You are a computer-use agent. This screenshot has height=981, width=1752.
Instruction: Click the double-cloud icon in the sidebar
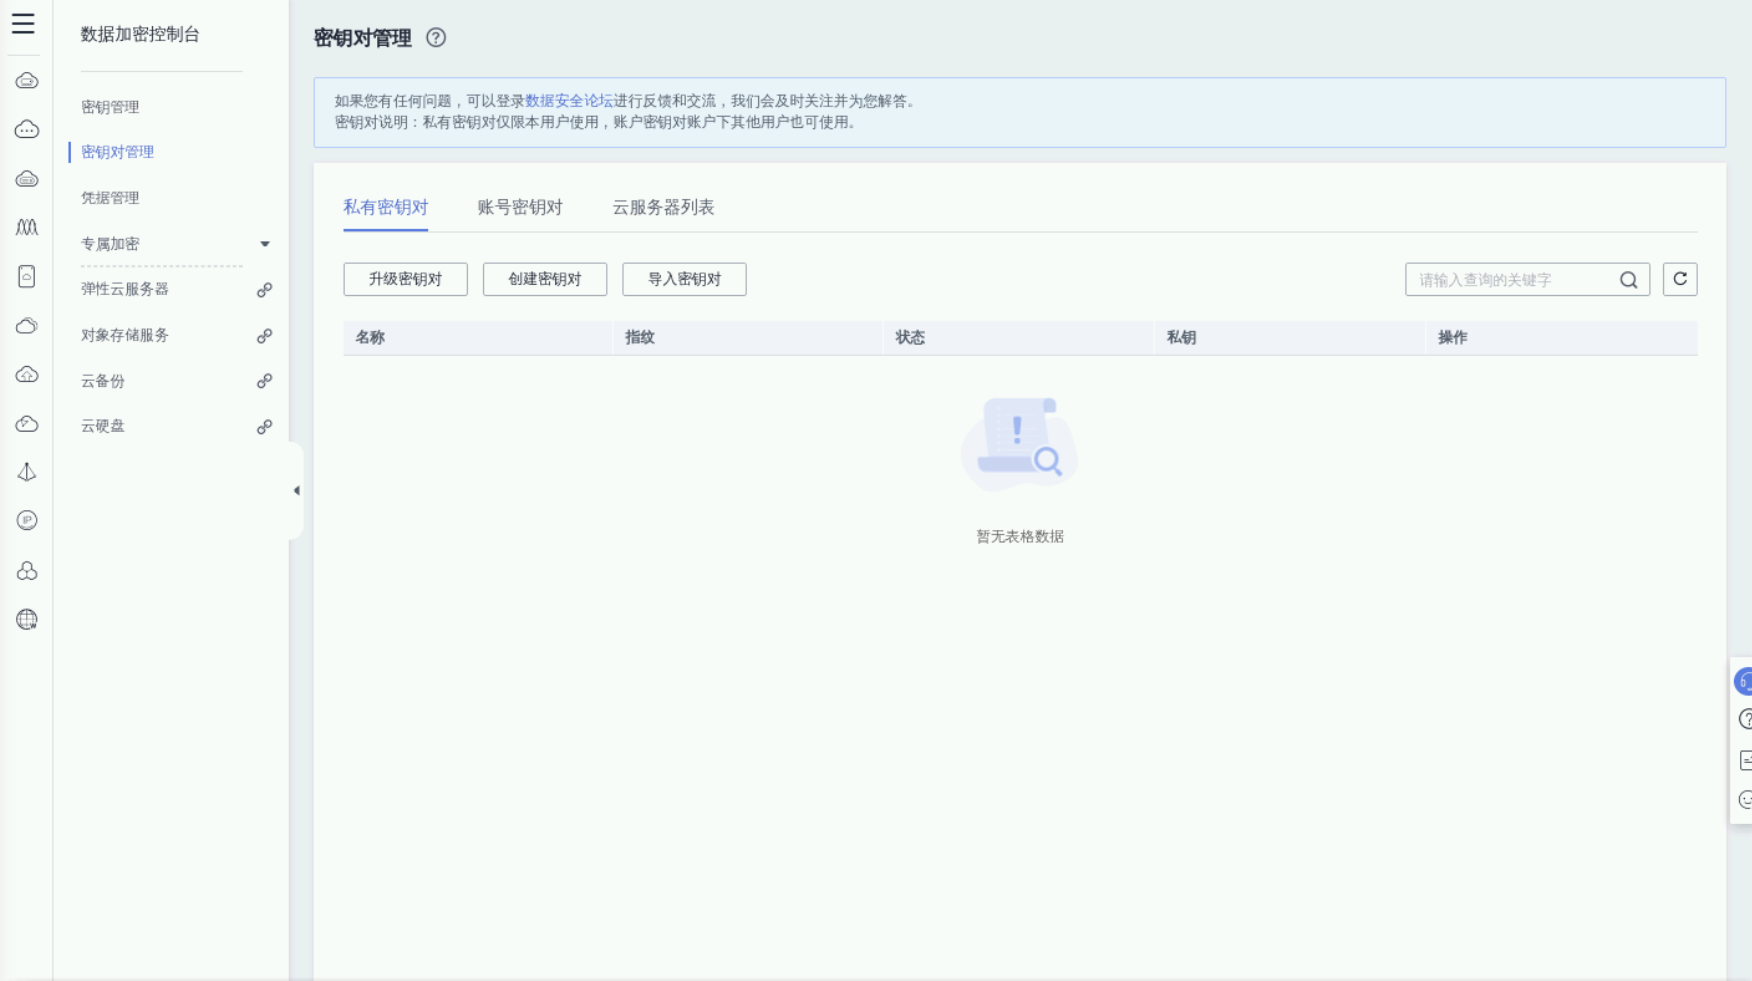pos(27,326)
